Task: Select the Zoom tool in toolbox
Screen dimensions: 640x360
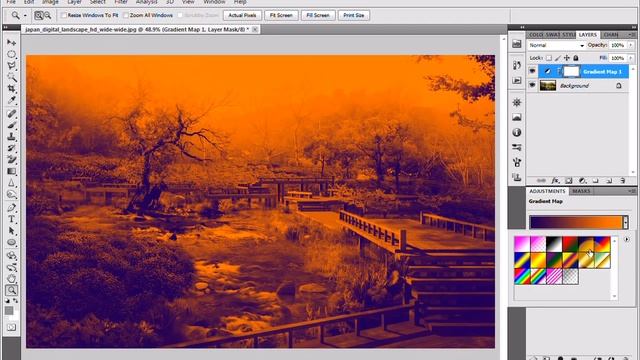Action: [11, 290]
